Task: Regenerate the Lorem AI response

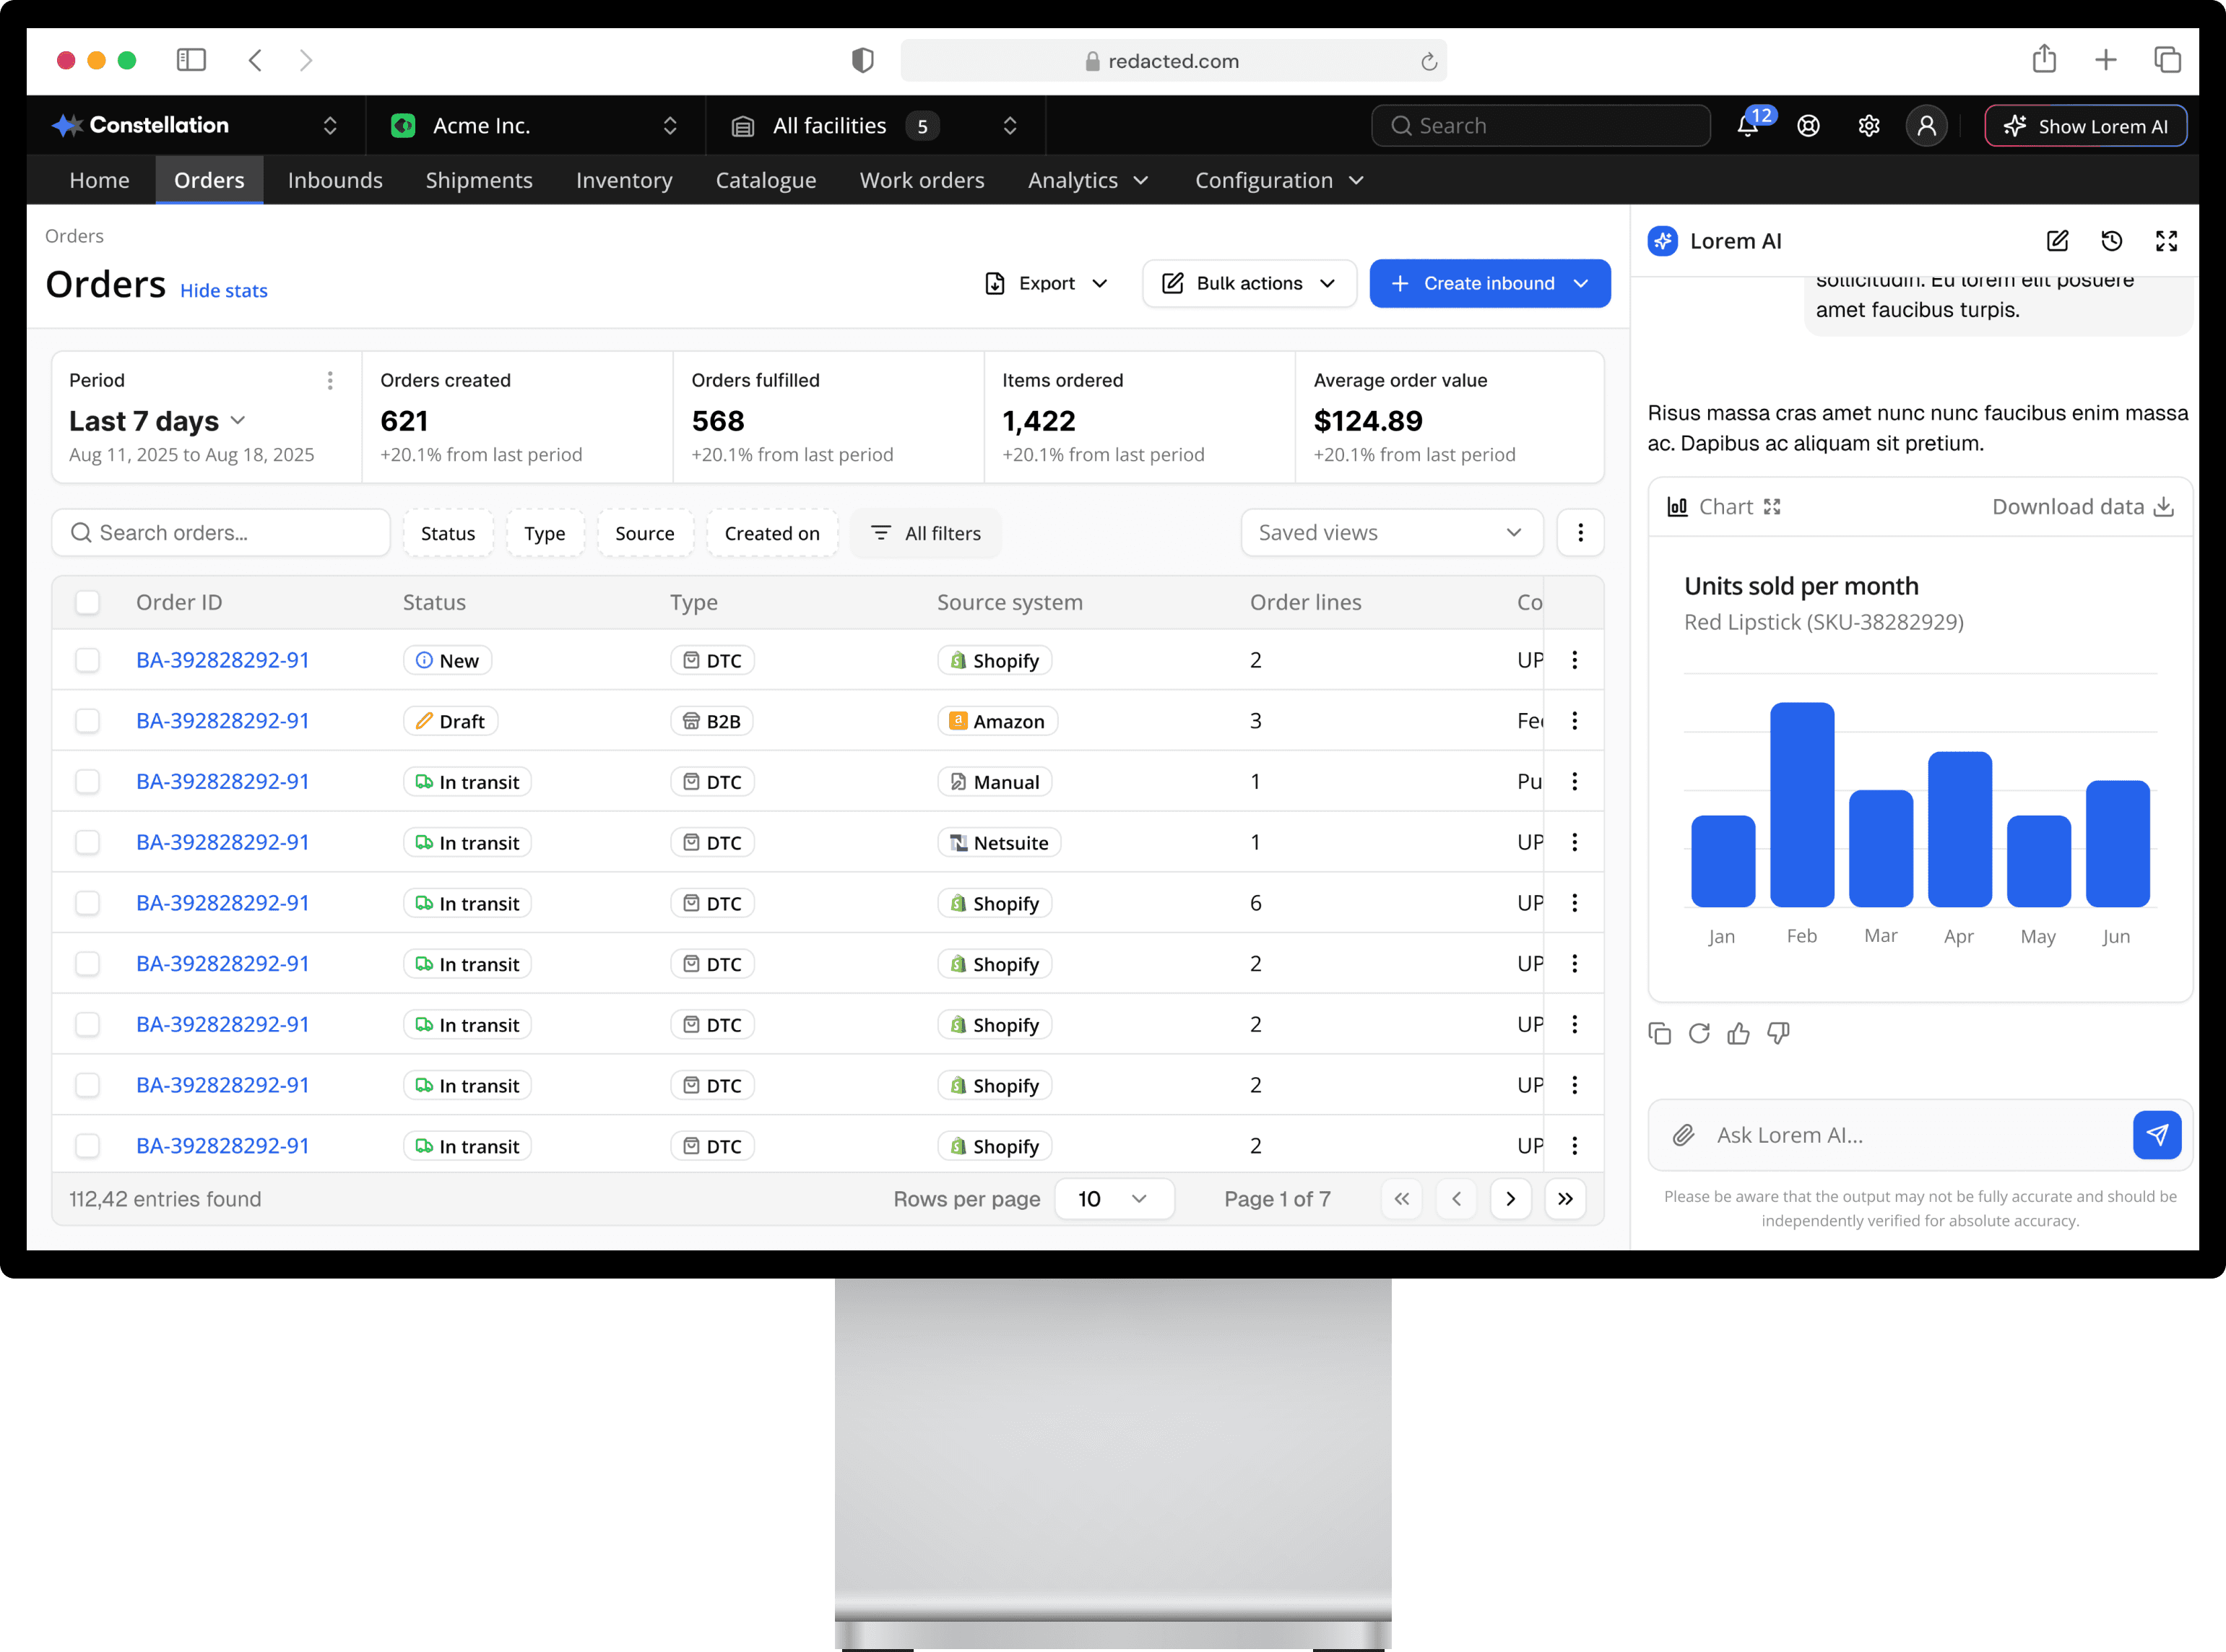Action: 1699,1033
